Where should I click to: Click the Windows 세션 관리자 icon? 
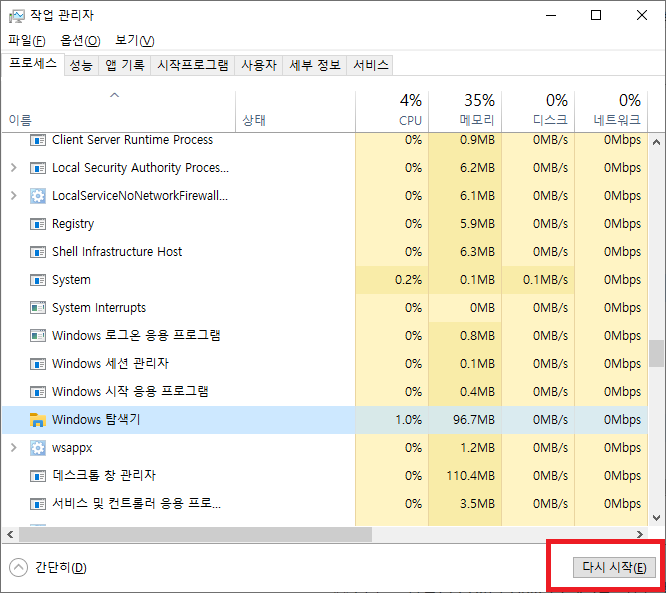click(38, 364)
